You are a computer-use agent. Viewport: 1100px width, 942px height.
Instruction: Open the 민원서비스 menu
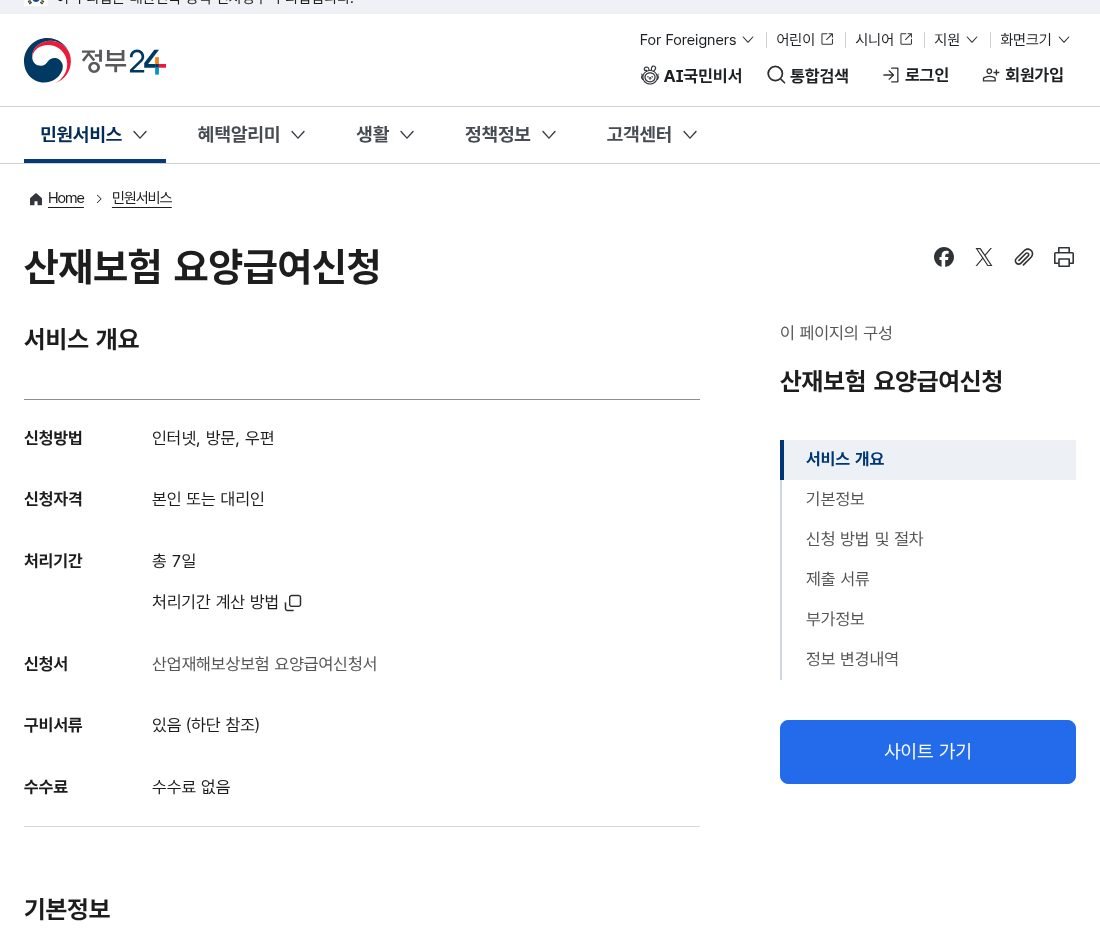point(94,134)
